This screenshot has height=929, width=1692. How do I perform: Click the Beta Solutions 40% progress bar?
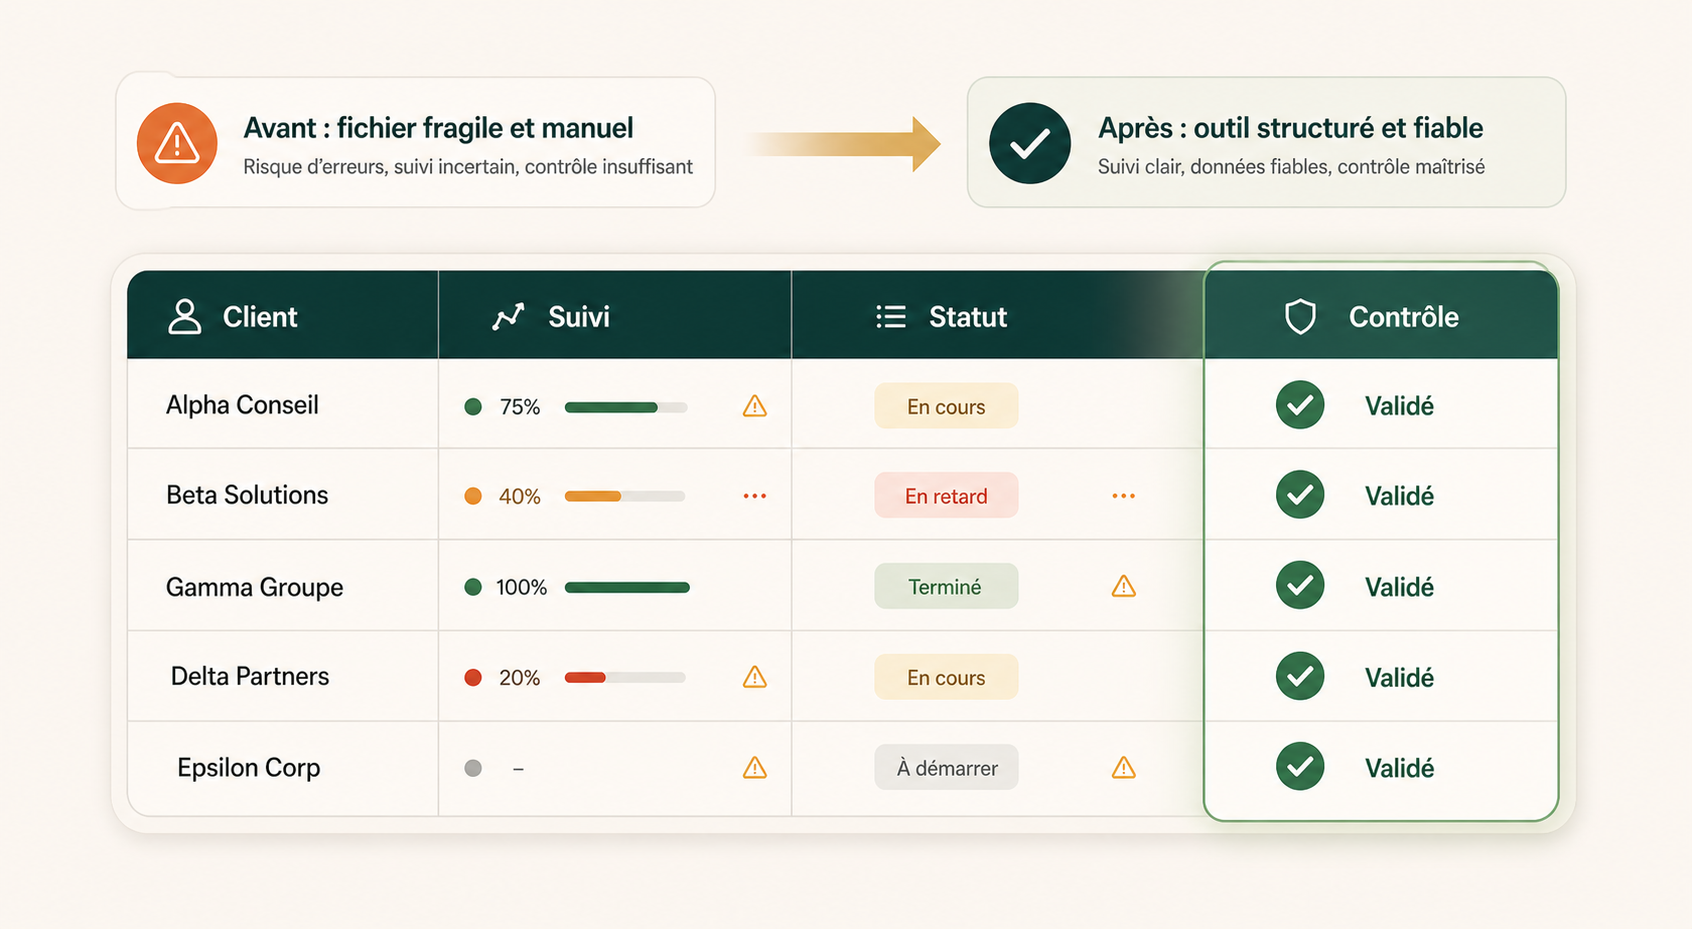(x=626, y=496)
